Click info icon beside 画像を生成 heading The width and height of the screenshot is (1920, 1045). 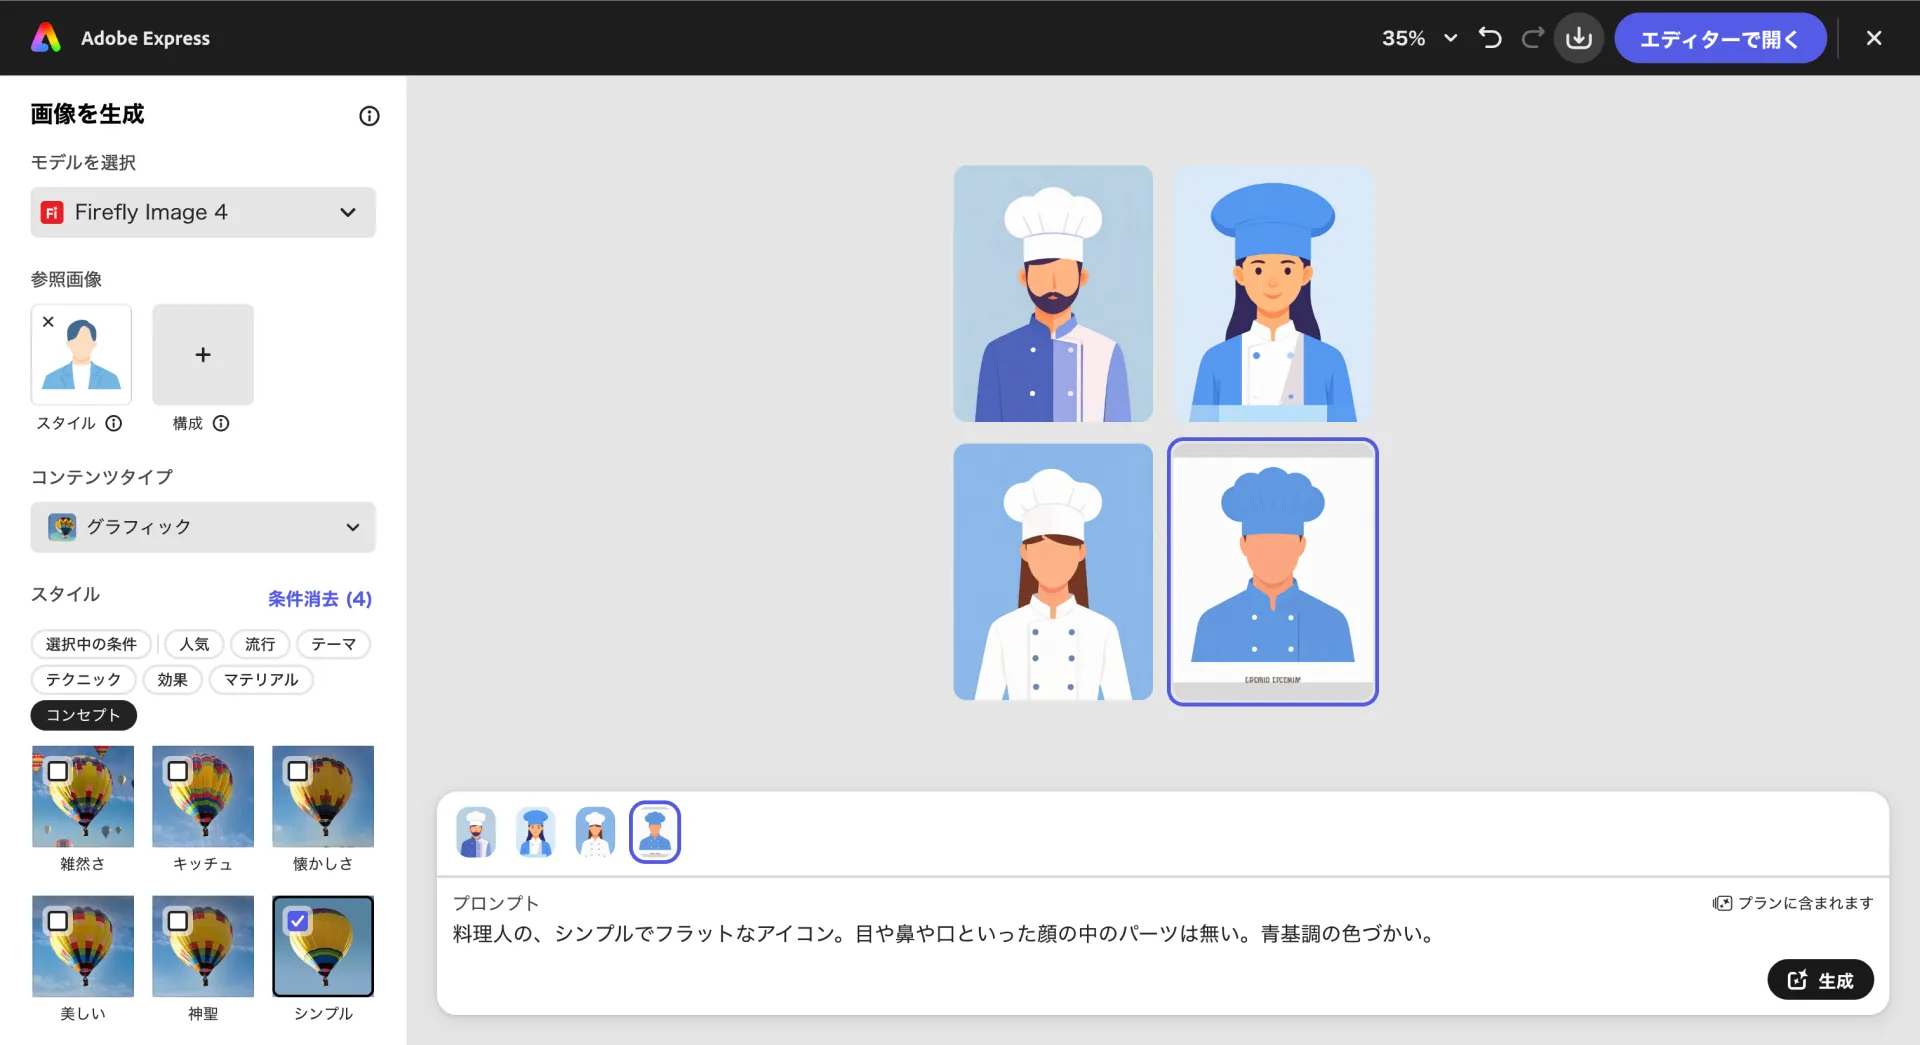click(x=369, y=116)
